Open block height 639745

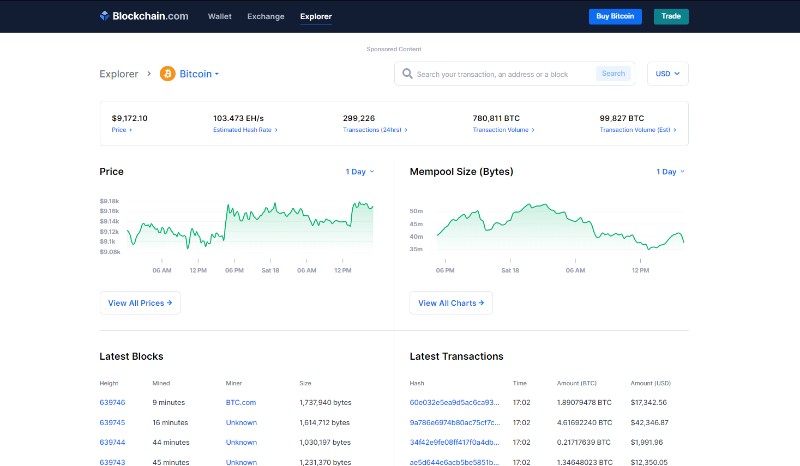point(112,422)
